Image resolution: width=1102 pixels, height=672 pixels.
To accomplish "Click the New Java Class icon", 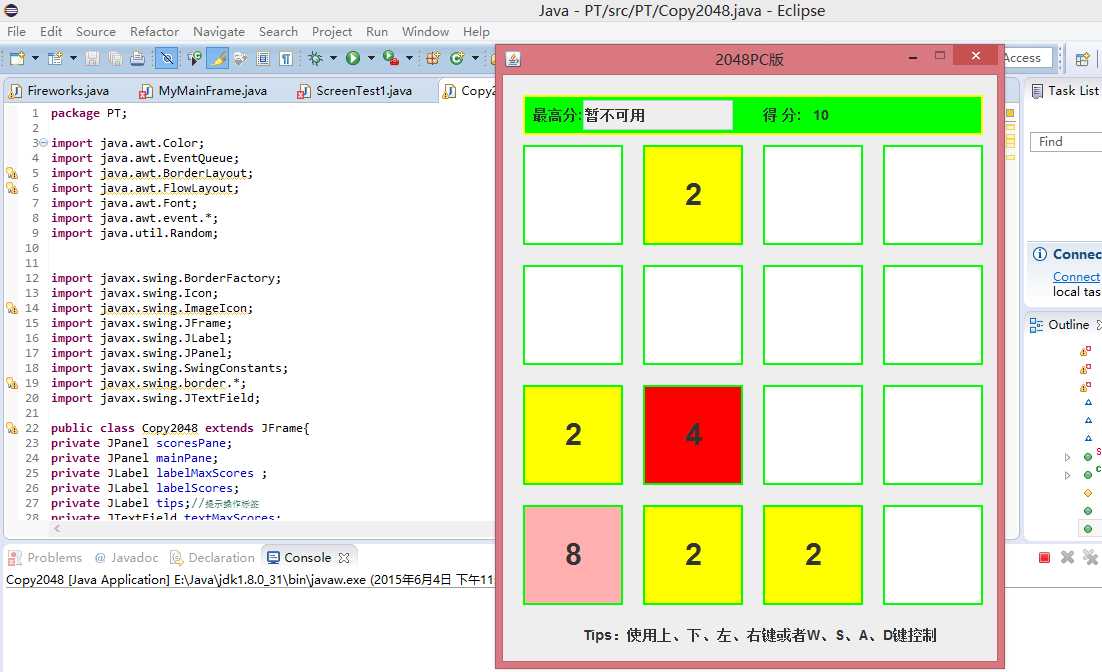I will (458, 58).
